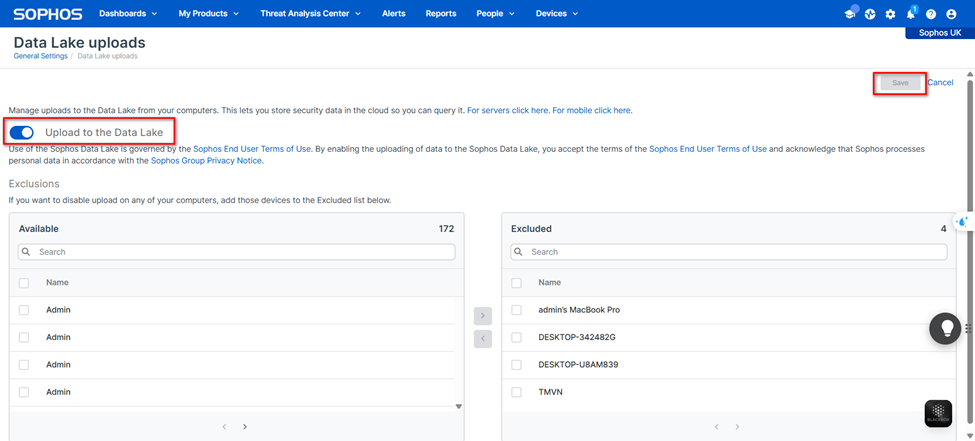Click the health pulse status icon

870,14
